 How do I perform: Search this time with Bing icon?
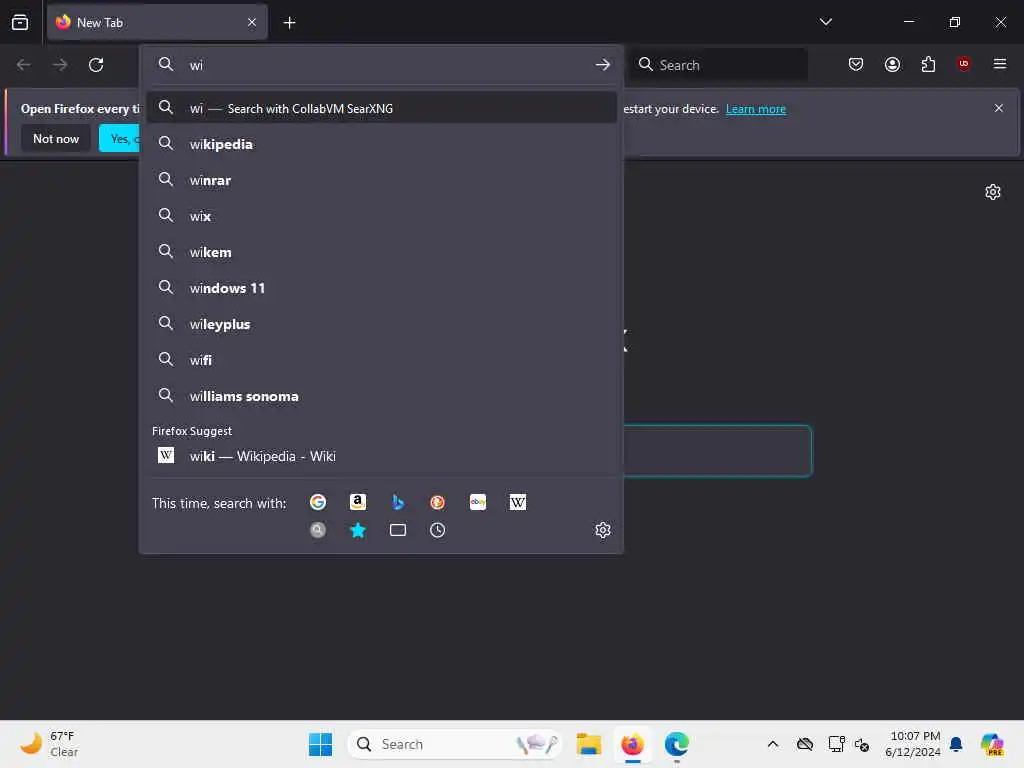click(398, 502)
